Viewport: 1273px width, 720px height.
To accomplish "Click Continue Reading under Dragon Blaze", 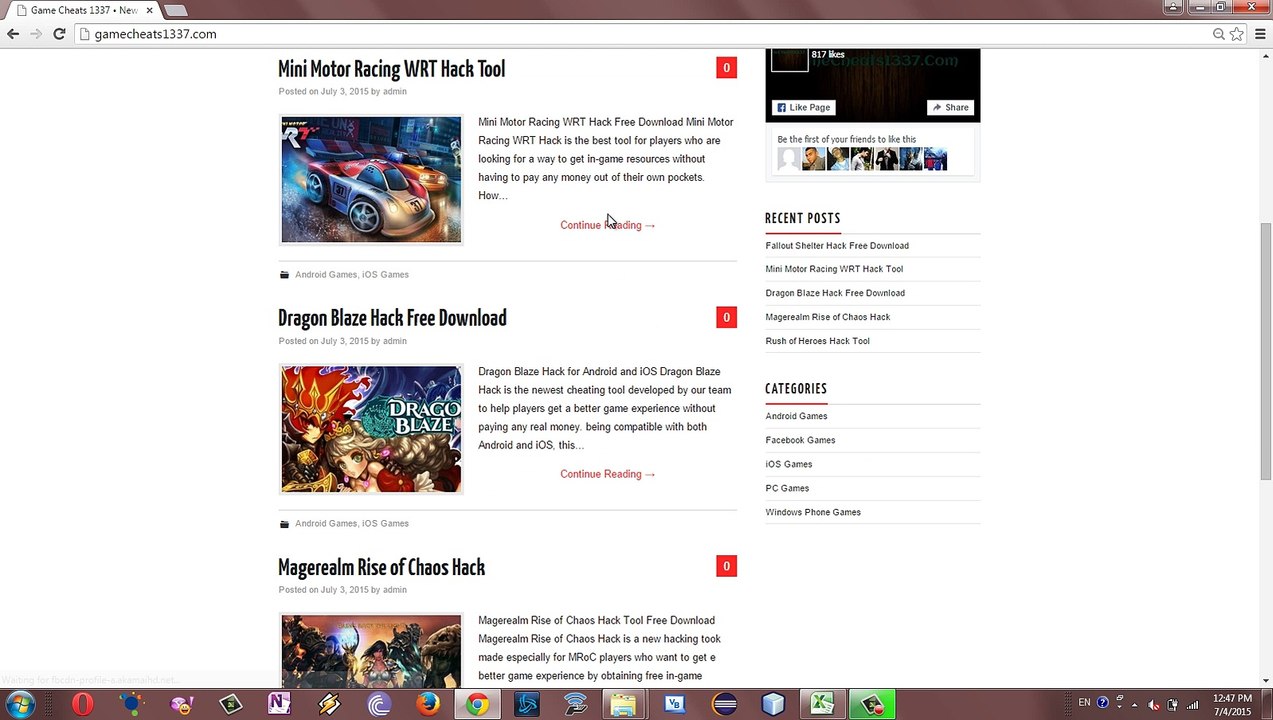I will [x=607, y=474].
